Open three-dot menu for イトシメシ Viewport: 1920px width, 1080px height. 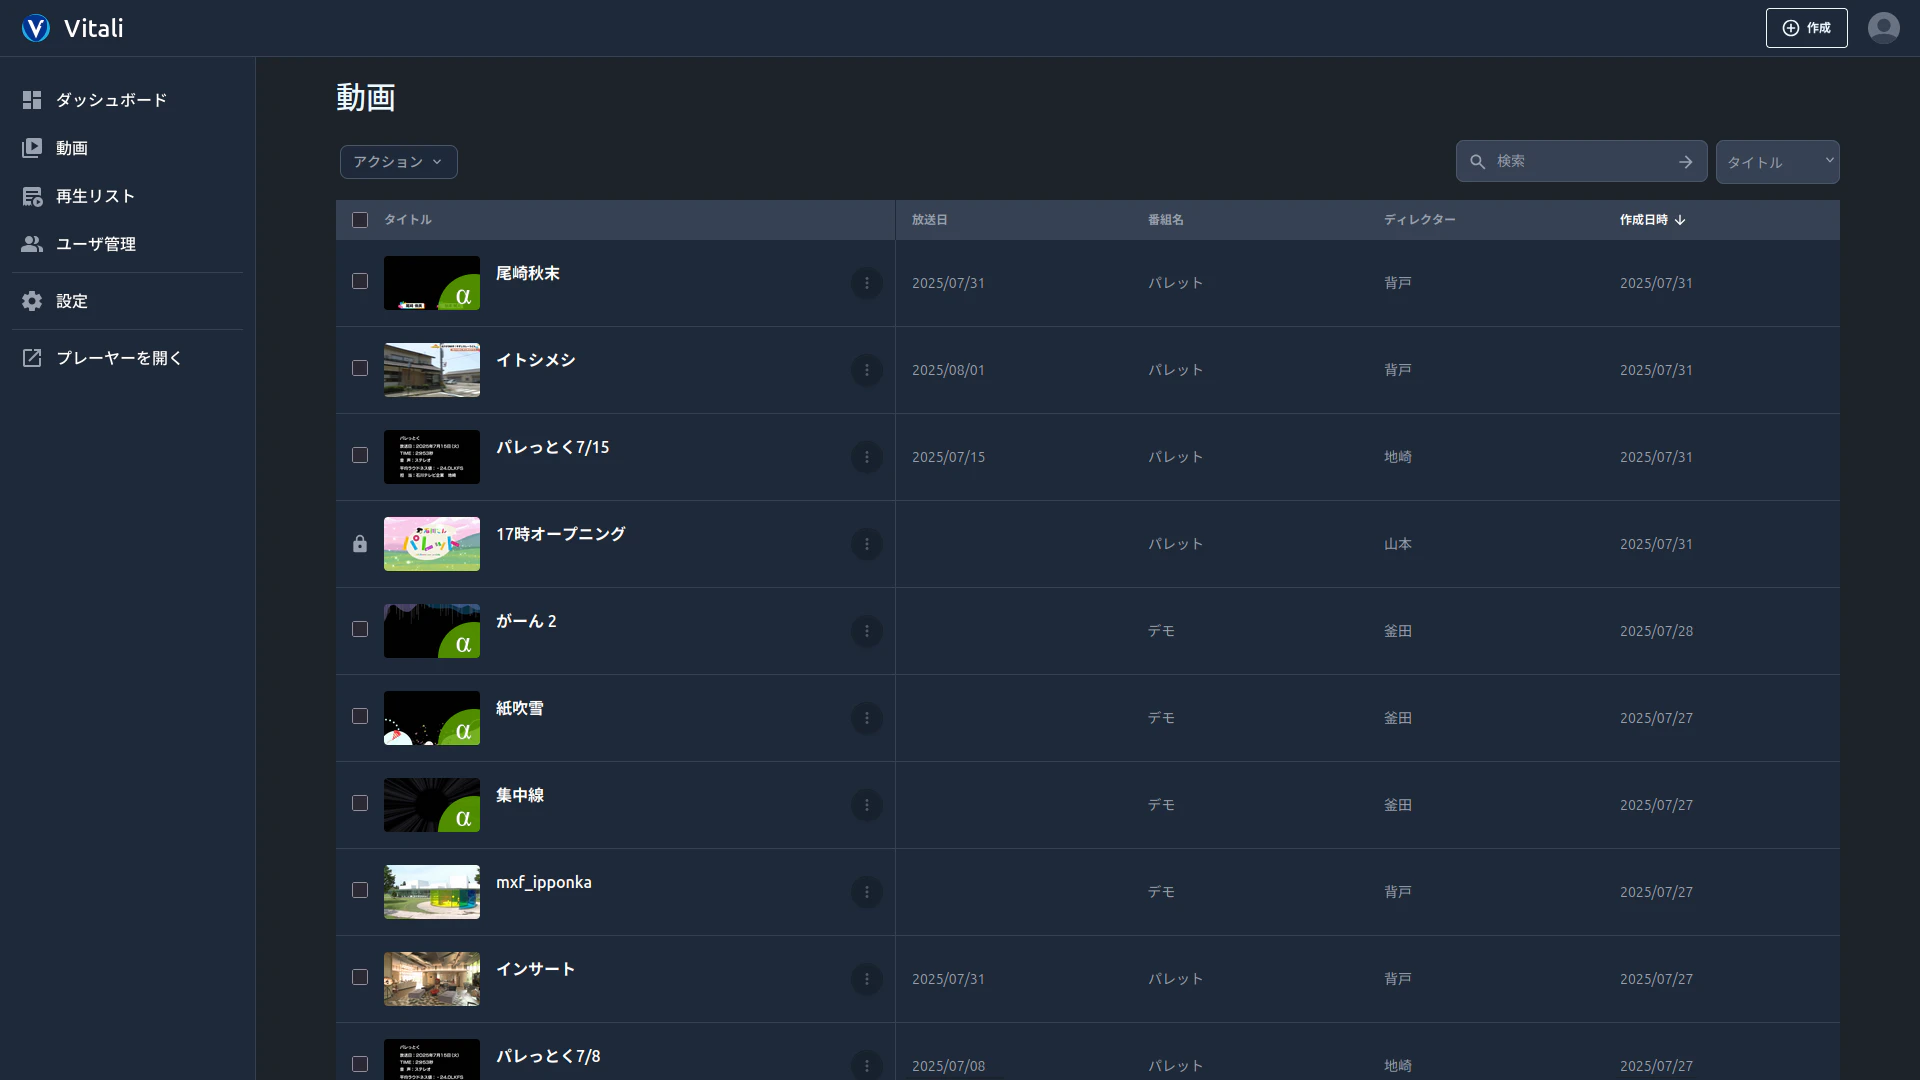click(x=866, y=370)
